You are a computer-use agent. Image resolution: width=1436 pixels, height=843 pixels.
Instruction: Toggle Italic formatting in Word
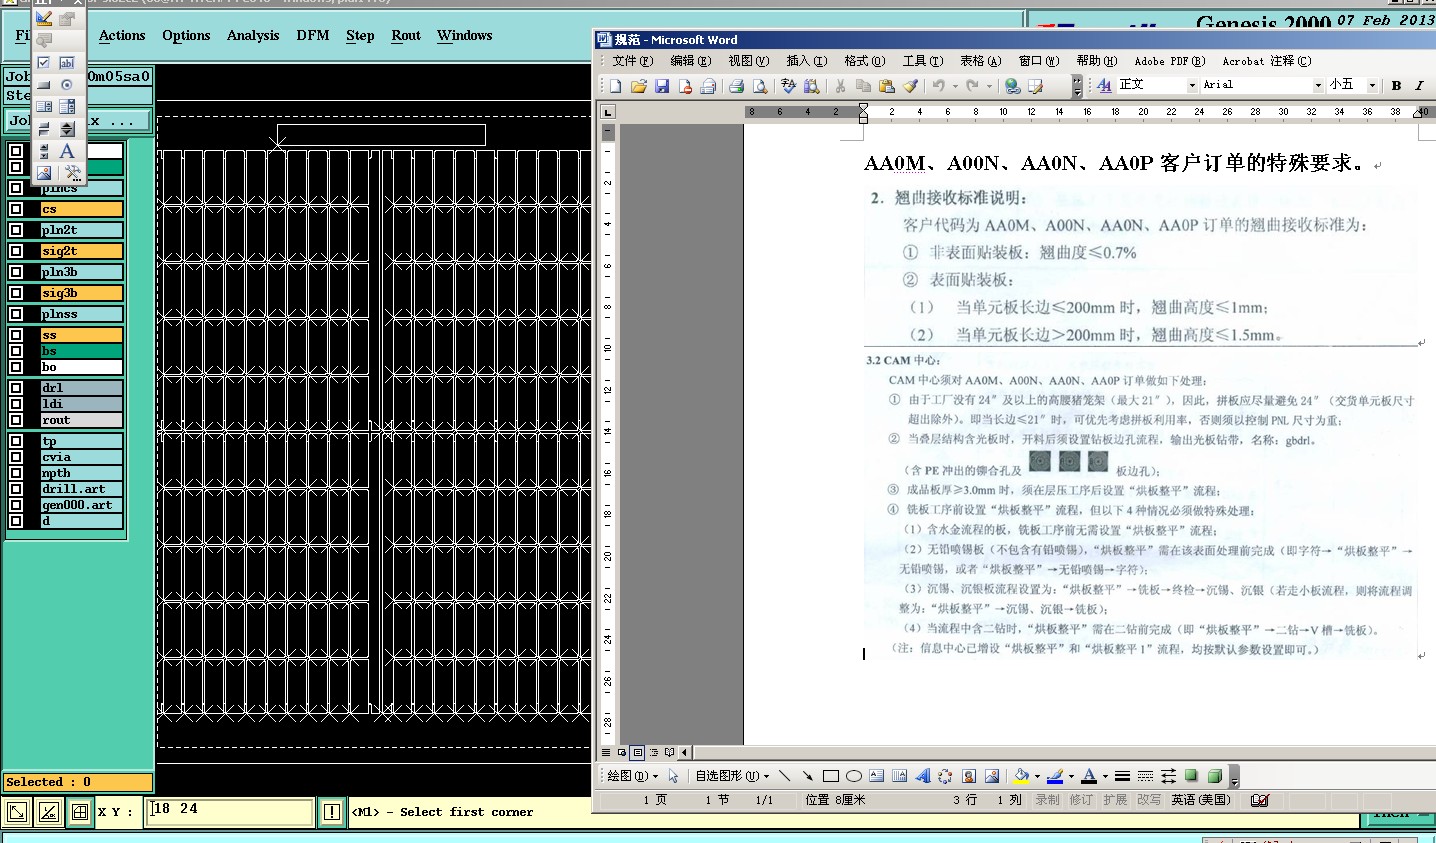(1419, 86)
